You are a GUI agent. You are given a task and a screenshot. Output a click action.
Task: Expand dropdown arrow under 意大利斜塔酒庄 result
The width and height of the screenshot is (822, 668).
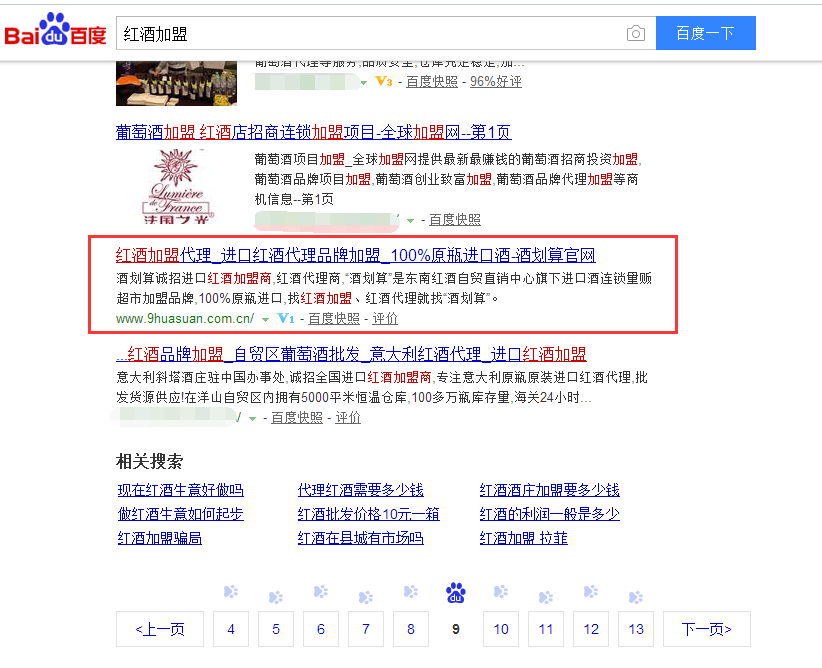[x=253, y=418]
